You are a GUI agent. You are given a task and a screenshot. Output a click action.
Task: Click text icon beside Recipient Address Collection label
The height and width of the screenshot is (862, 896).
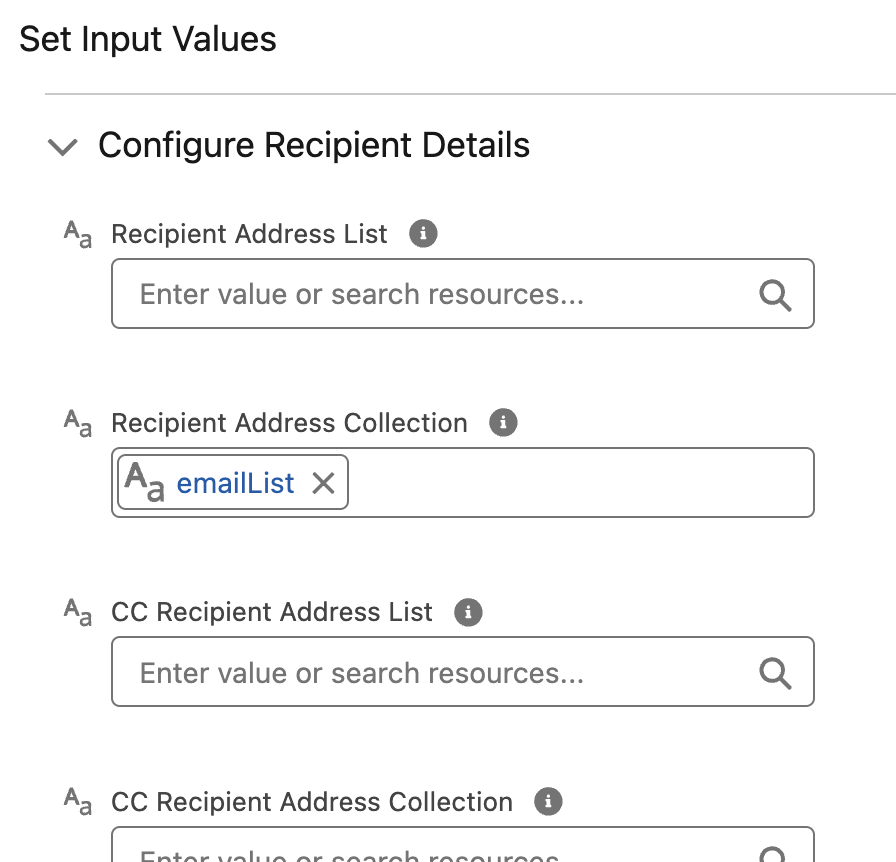click(78, 424)
